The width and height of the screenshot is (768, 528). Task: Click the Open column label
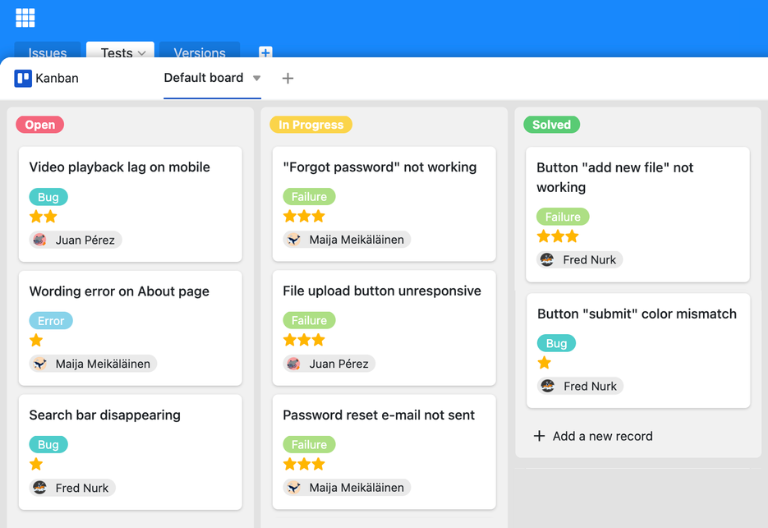pos(40,125)
